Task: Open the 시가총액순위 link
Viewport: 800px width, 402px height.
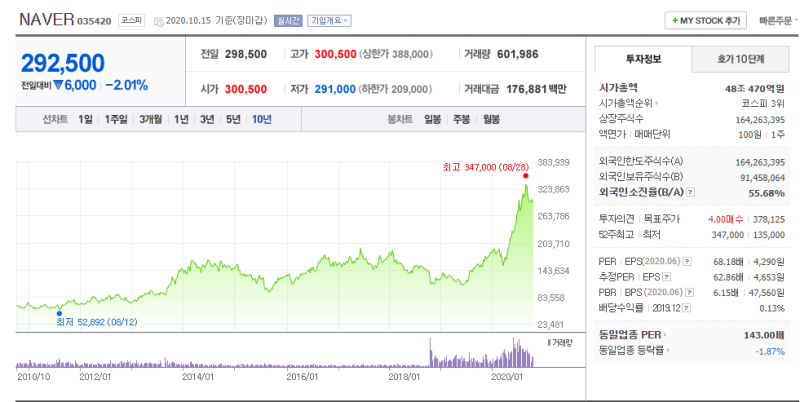Action: [x=626, y=104]
